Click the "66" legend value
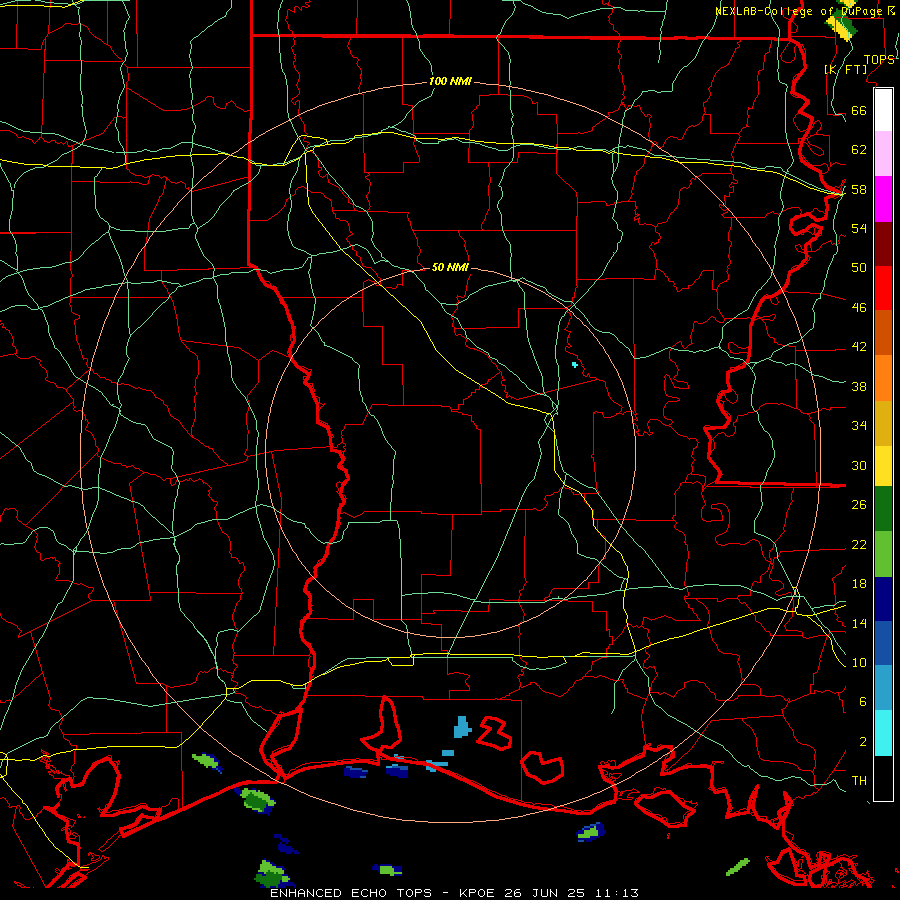This screenshot has width=900, height=900. (859, 110)
